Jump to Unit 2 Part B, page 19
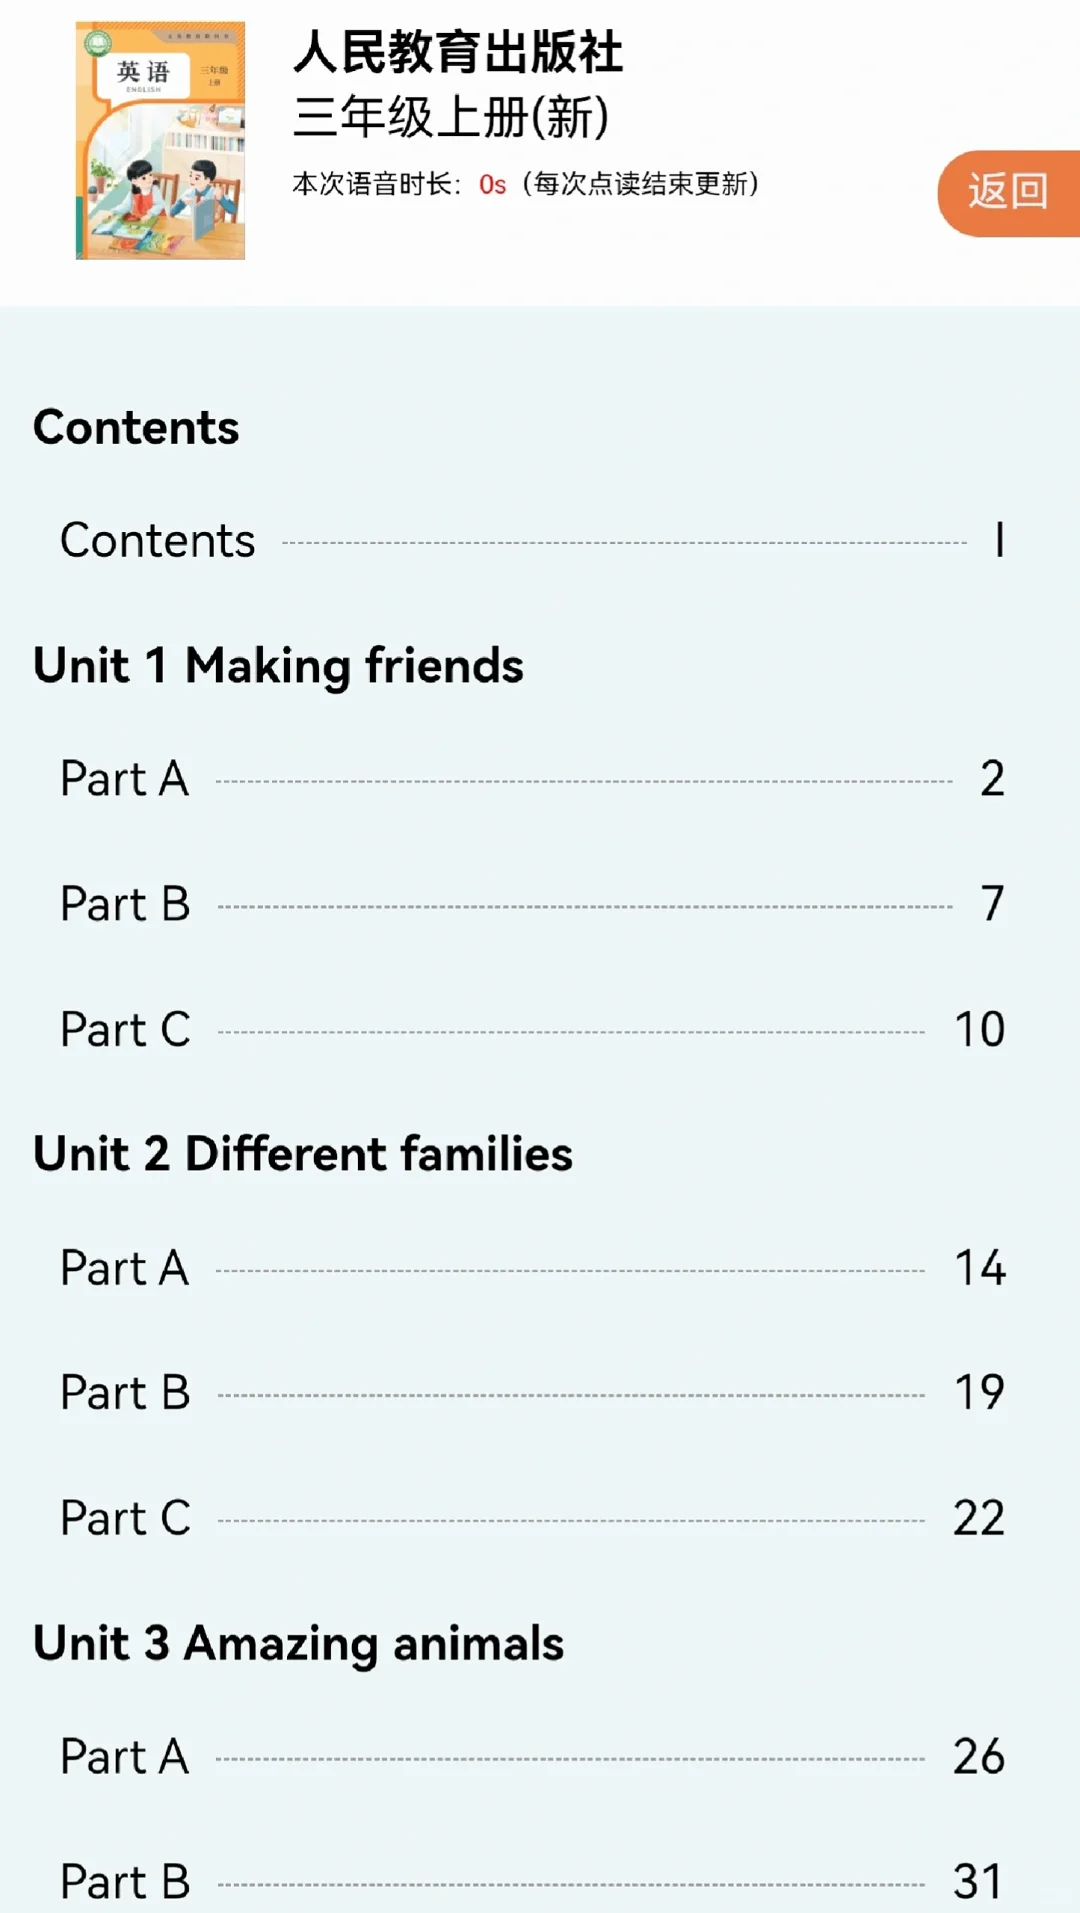Image resolution: width=1080 pixels, height=1913 pixels. tap(125, 1393)
